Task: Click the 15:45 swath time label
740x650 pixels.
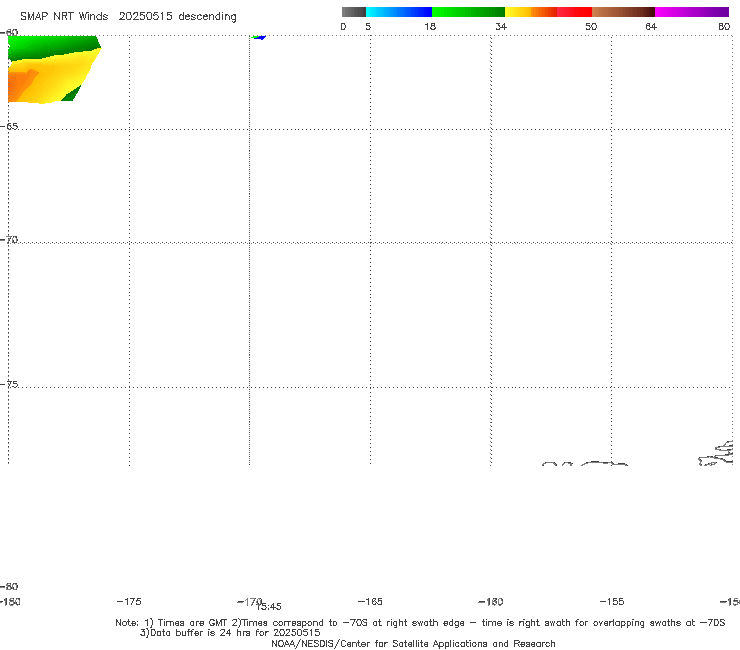Action: click(x=269, y=607)
